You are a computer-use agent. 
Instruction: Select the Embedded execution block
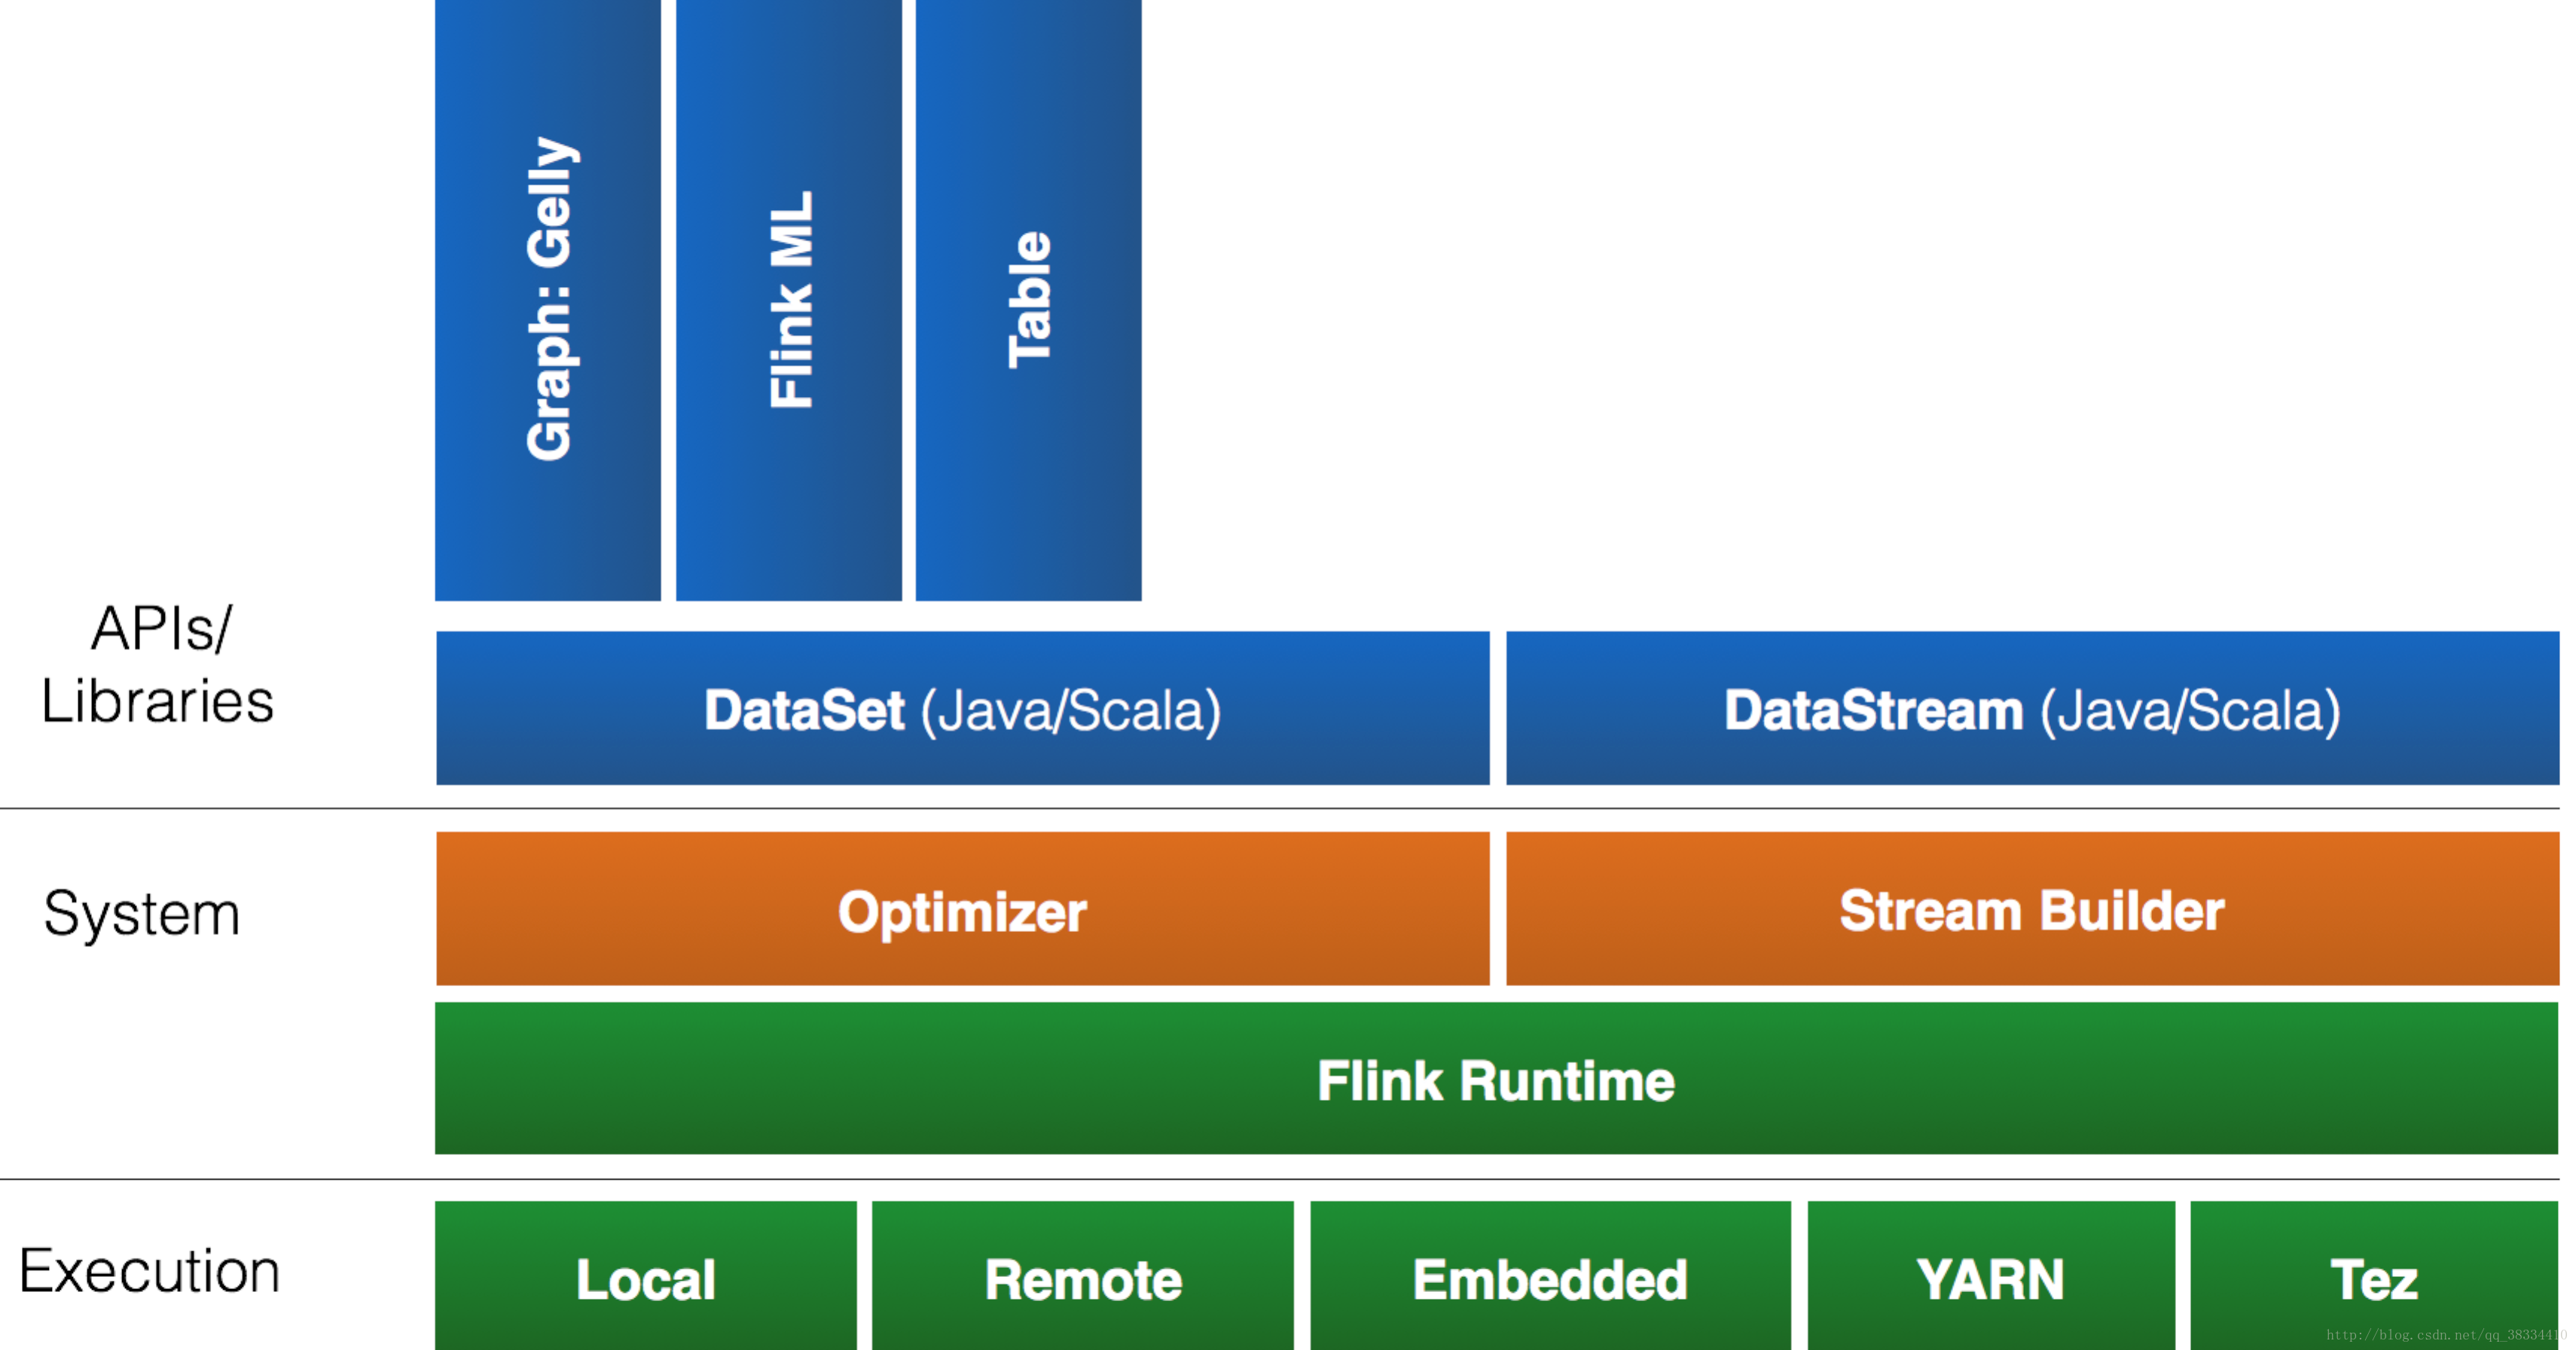click(x=1551, y=1276)
